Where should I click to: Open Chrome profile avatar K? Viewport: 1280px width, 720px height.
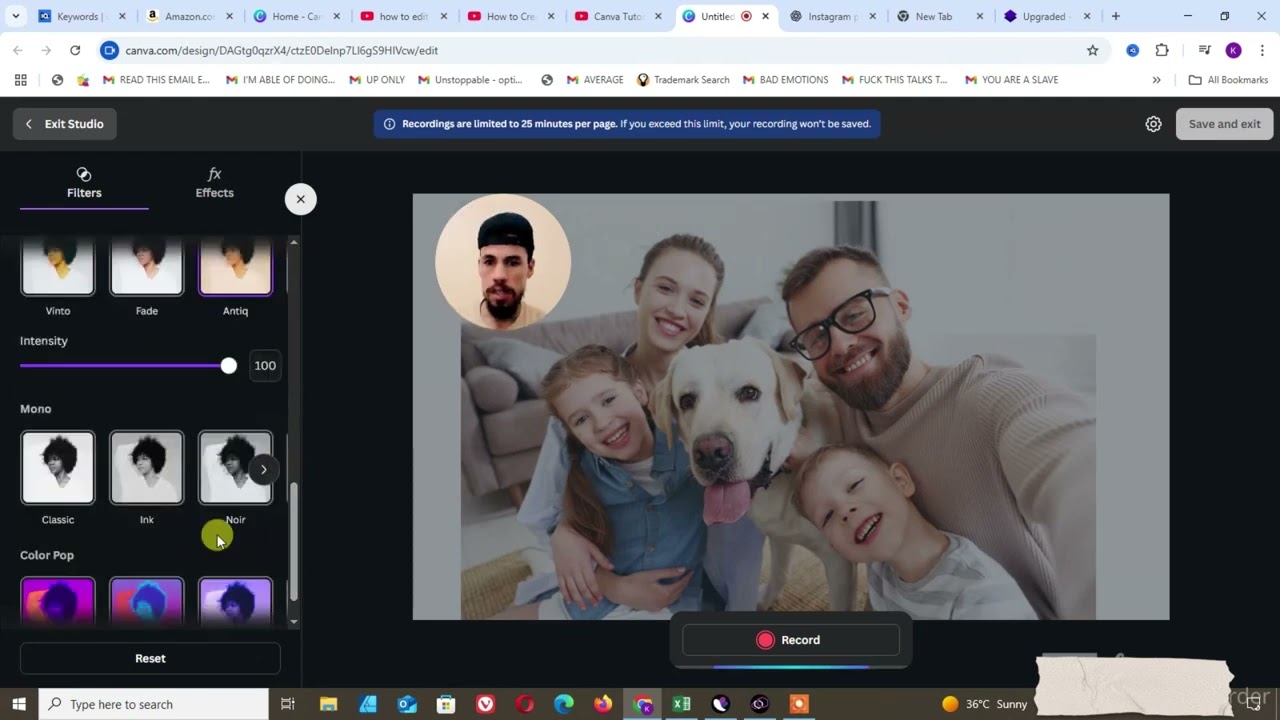[1233, 50]
